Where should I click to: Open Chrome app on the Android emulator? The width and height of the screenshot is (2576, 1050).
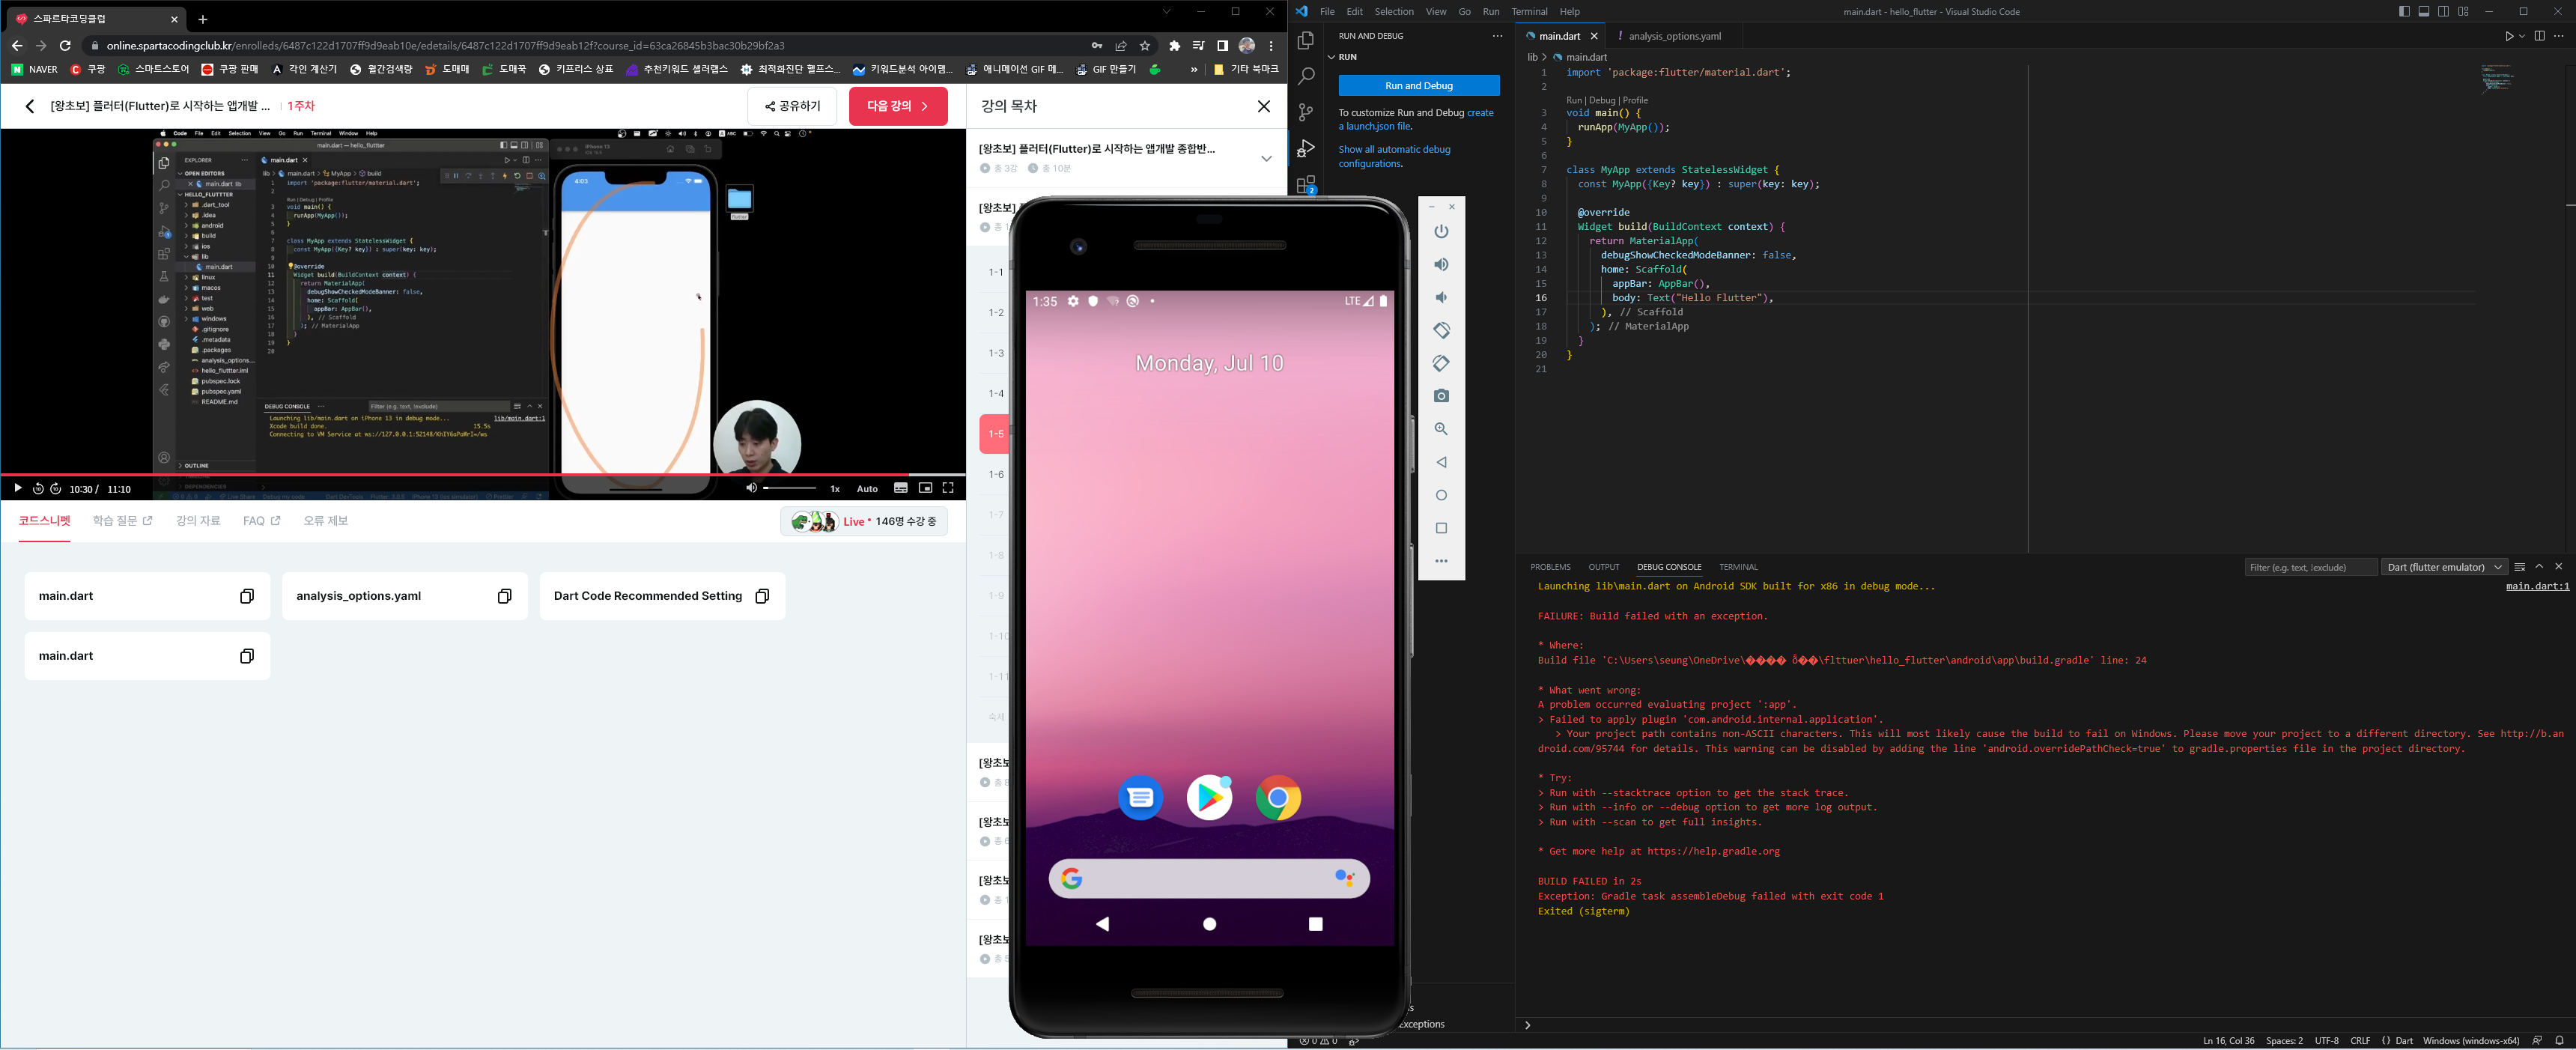1278,798
